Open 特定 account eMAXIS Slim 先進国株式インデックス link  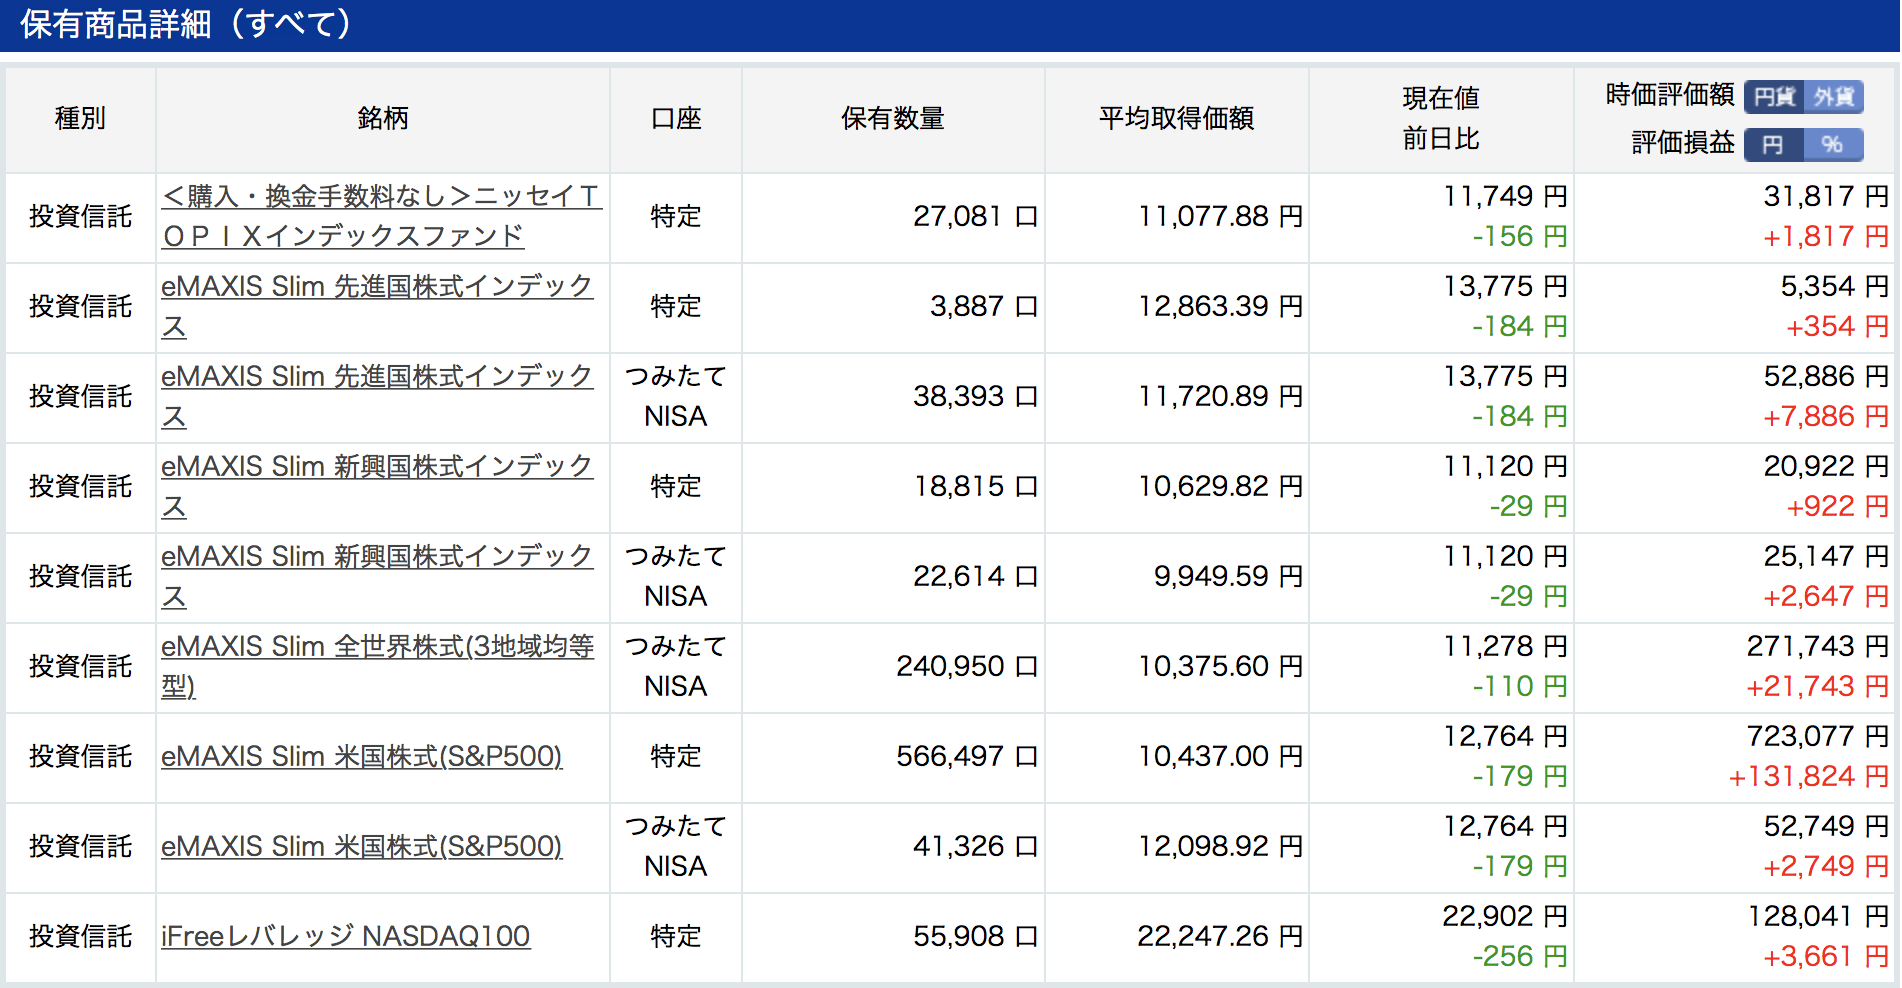pyautogui.click(x=377, y=306)
